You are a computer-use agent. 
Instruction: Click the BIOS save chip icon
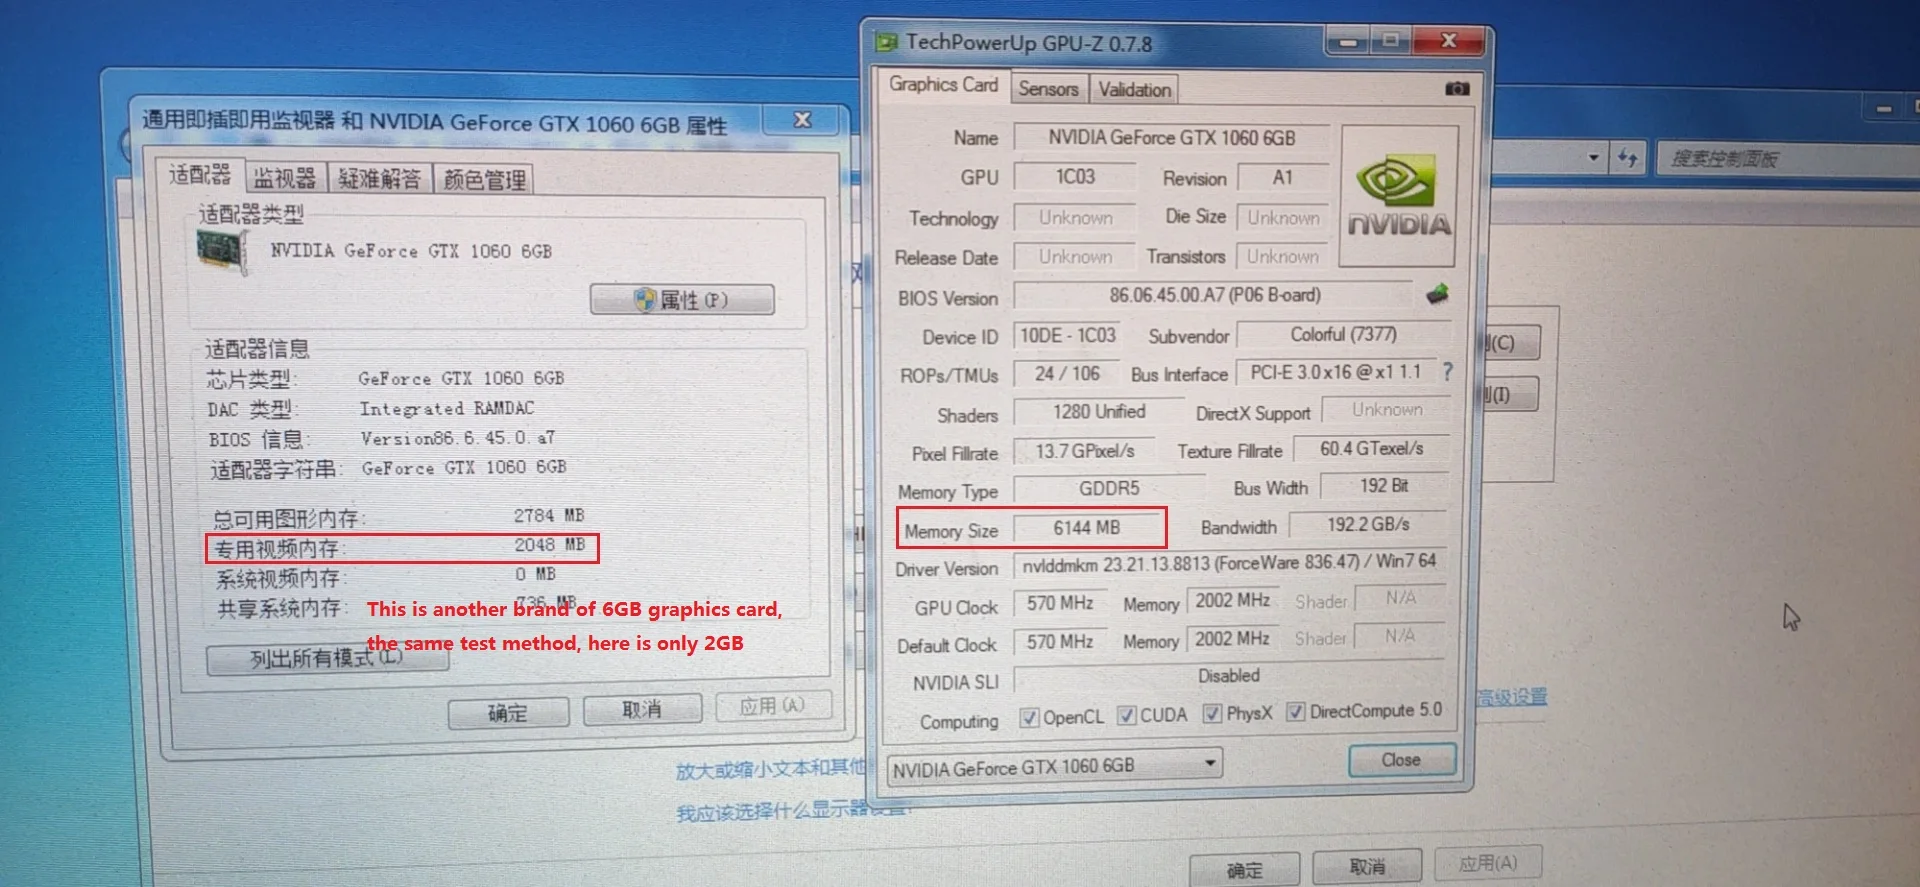[x=1437, y=294]
